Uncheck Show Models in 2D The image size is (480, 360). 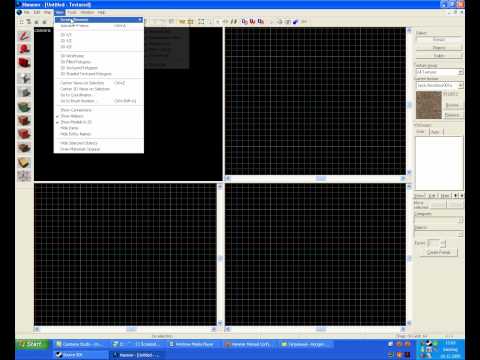[x=99, y=122]
